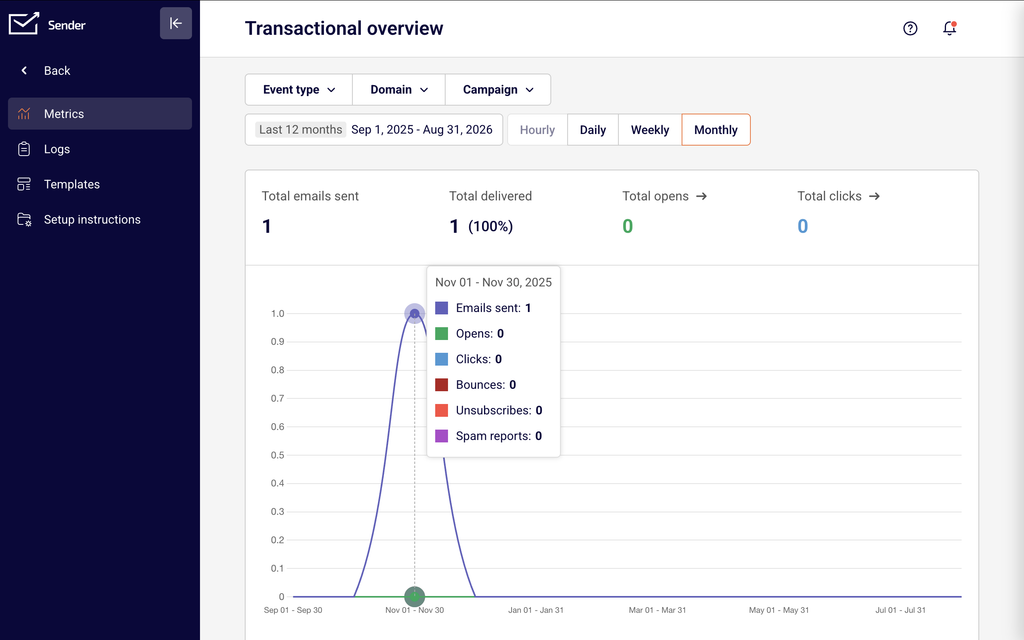Click the Total delivered label
The height and width of the screenshot is (640, 1024).
[490, 196]
